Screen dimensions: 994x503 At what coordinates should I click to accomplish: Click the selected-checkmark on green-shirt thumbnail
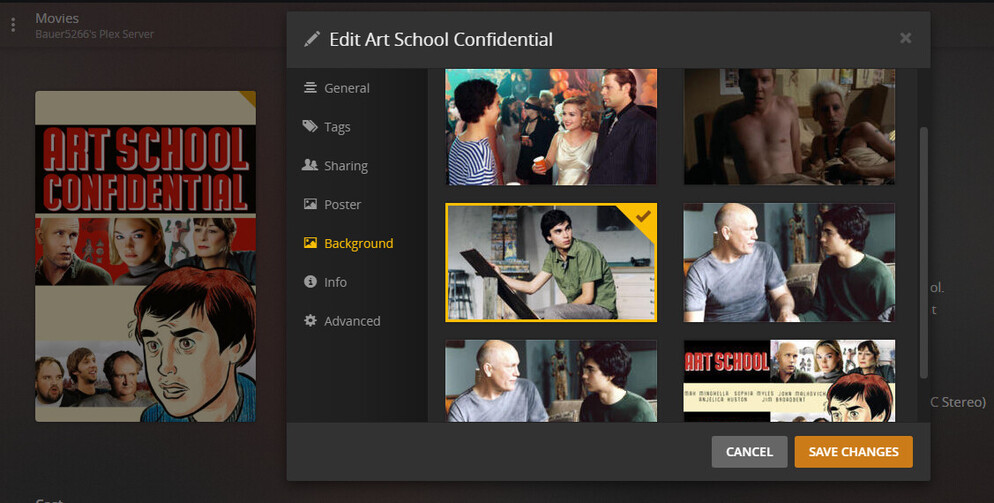tap(643, 216)
